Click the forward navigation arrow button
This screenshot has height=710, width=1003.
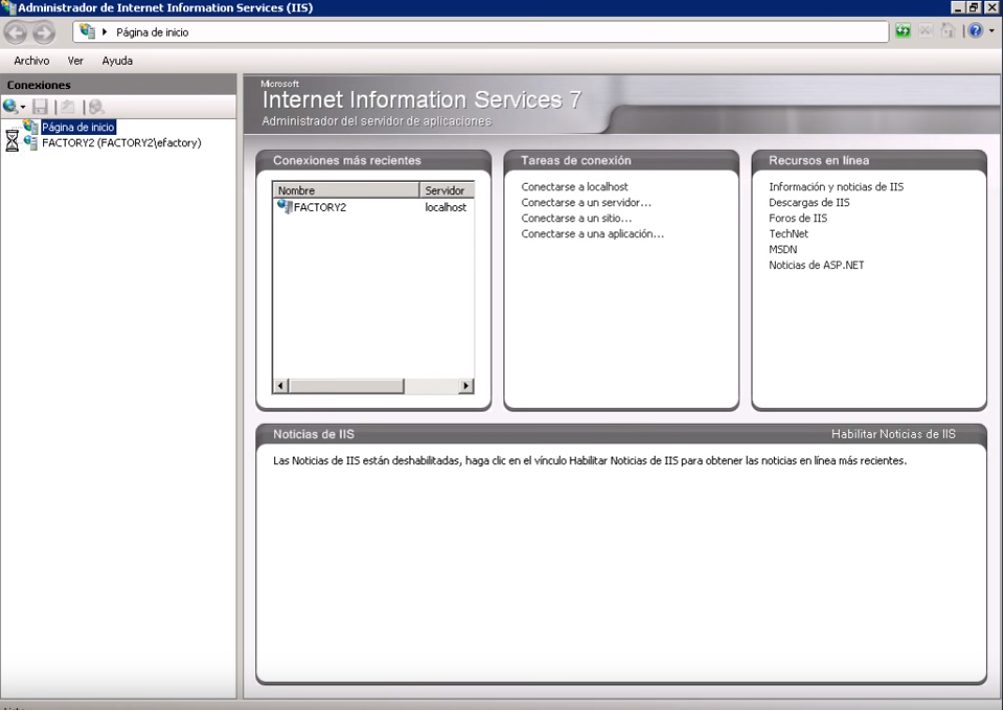point(44,32)
